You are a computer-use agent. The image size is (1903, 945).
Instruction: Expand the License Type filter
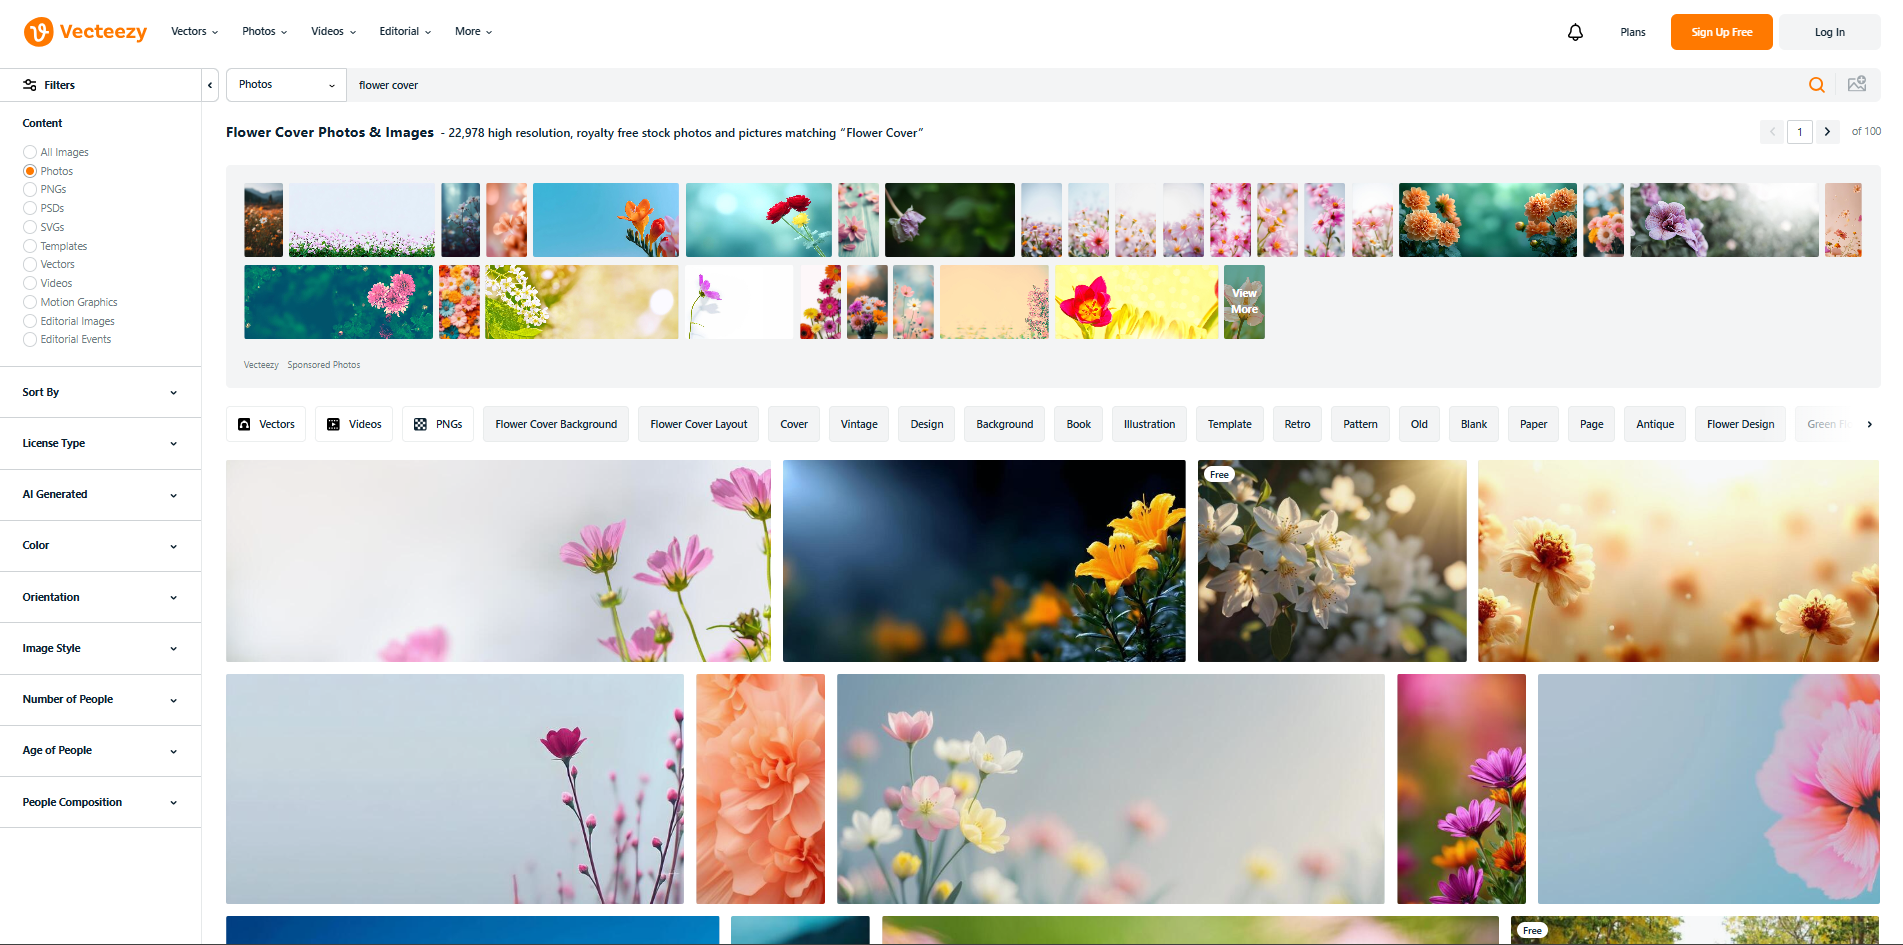pos(100,443)
